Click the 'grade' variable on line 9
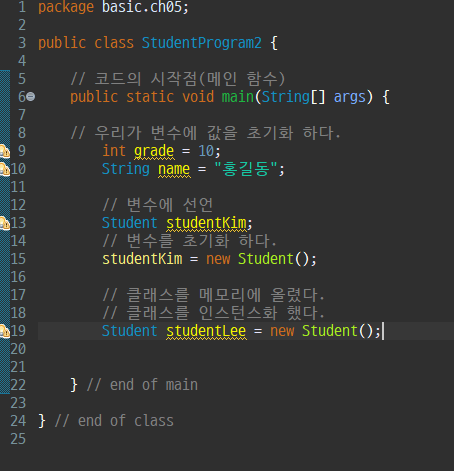This screenshot has width=454, height=471. tap(154, 151)
